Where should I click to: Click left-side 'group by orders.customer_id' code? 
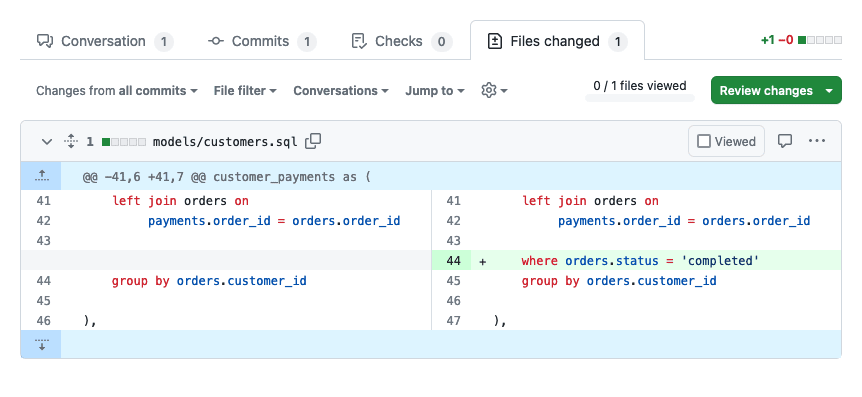point(209,281)
